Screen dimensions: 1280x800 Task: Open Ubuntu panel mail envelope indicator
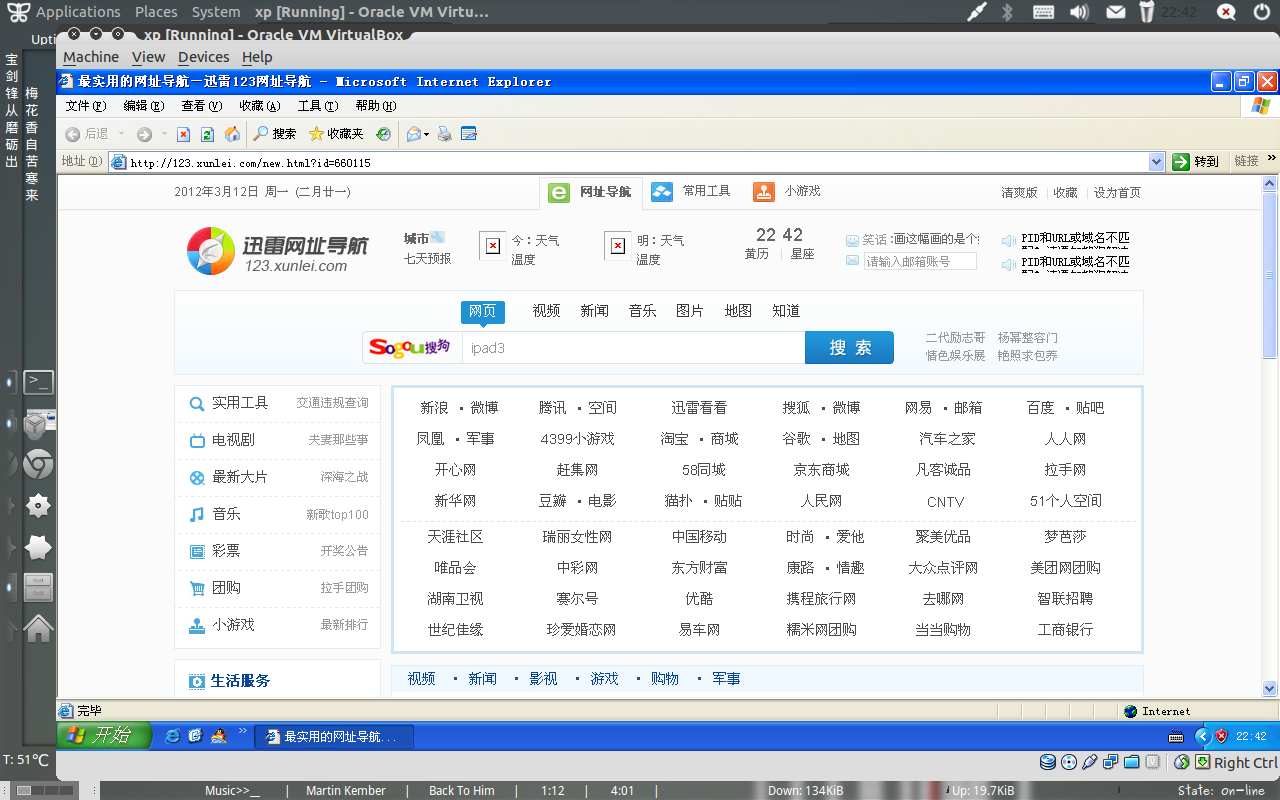pyautogui.click(x=1115, y=12)
